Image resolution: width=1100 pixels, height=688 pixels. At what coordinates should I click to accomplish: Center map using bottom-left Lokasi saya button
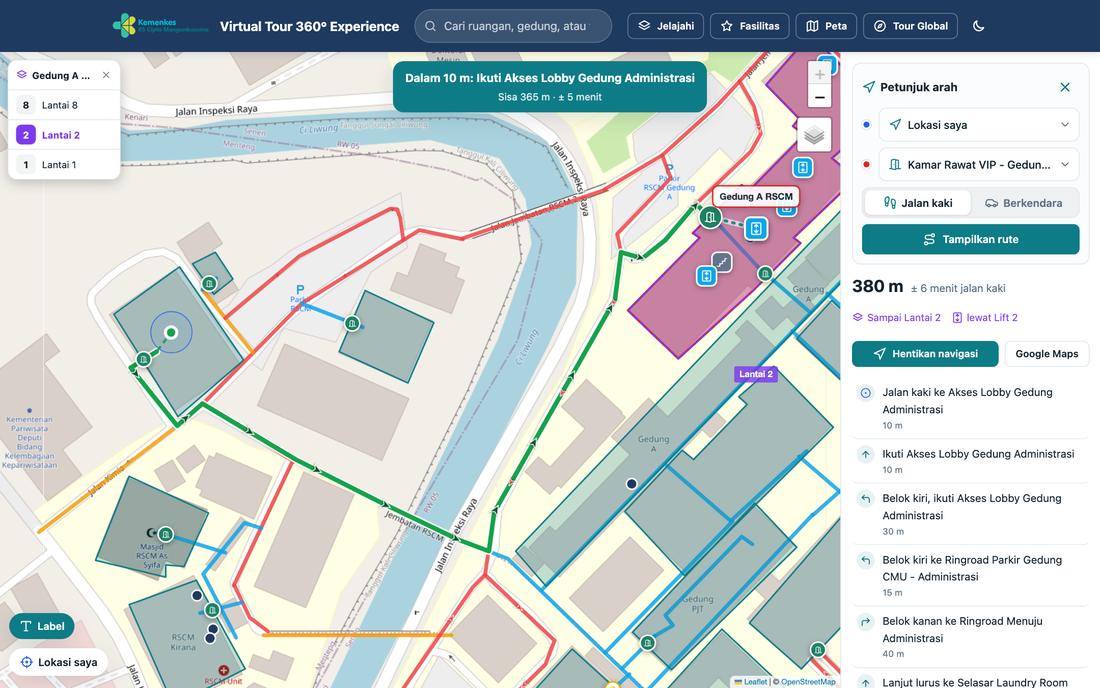(58, 662)
